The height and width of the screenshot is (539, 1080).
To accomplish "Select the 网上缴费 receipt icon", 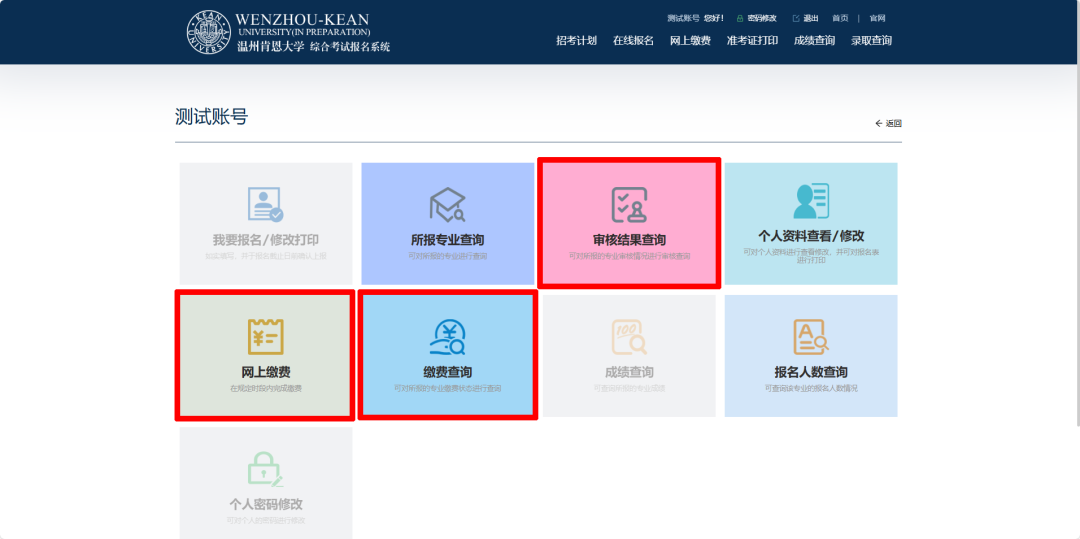I will tap(265, 337).
